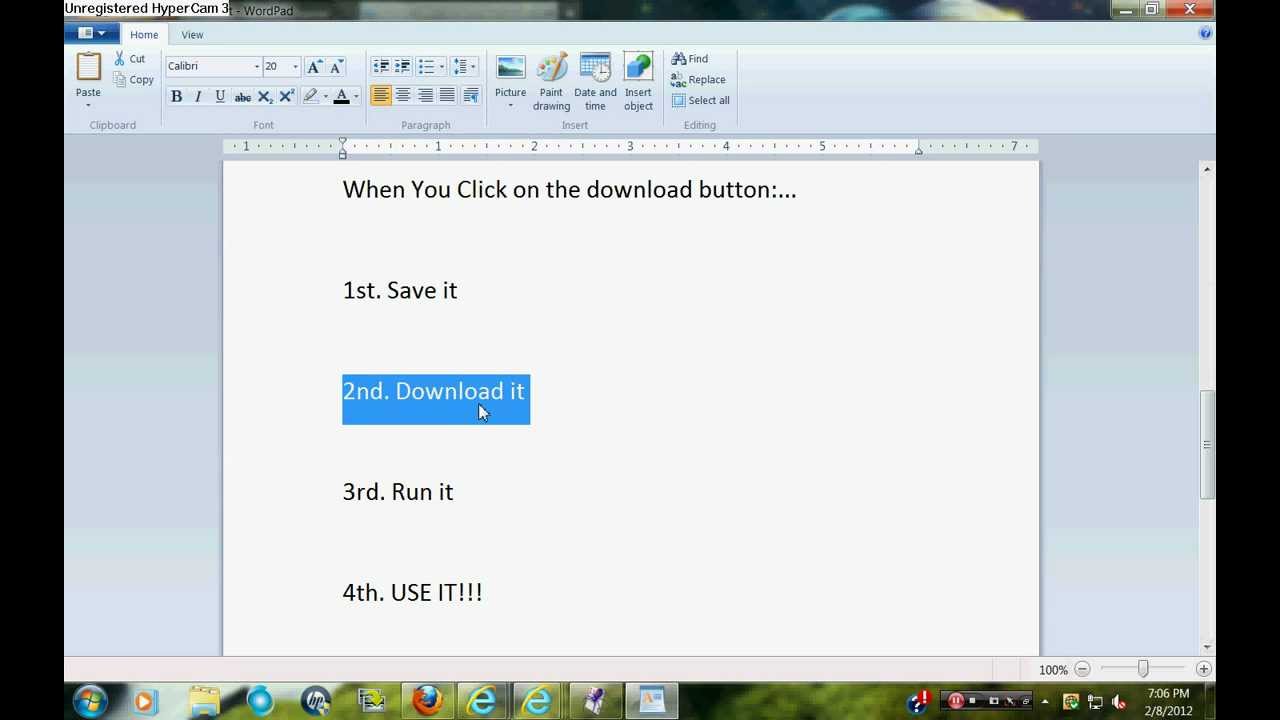1280x720 pixels.
Task: Expand the font size dropdown
Action: click(295, 67)
